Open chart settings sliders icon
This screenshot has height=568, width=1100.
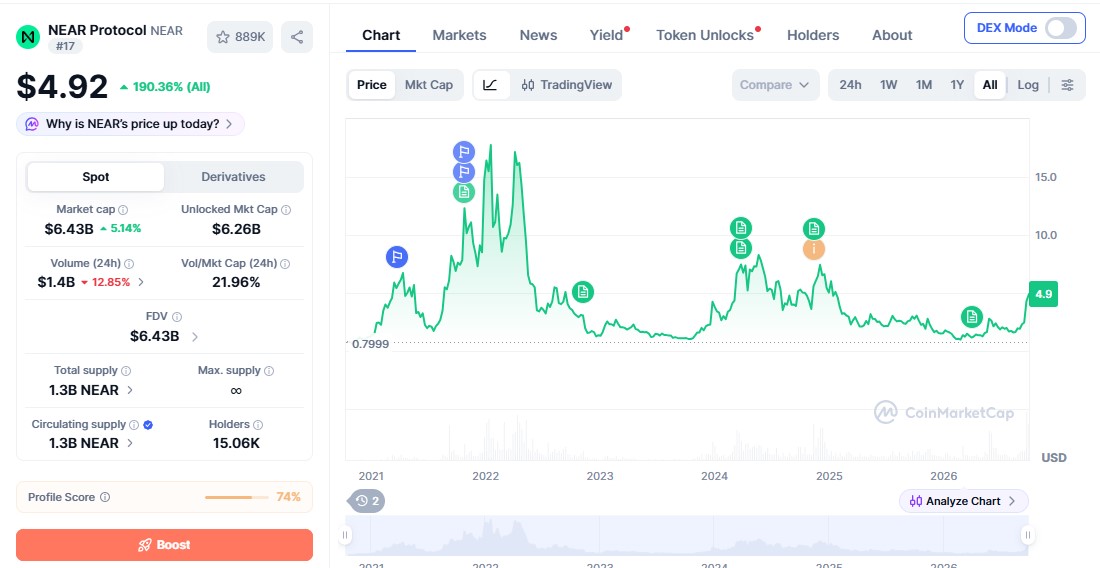coord(1067,85)
